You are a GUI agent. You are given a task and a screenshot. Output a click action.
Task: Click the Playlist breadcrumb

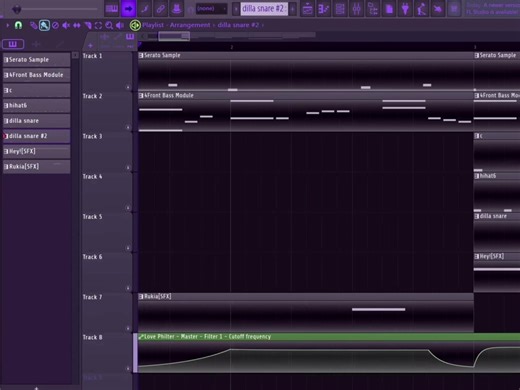(153, 25)
